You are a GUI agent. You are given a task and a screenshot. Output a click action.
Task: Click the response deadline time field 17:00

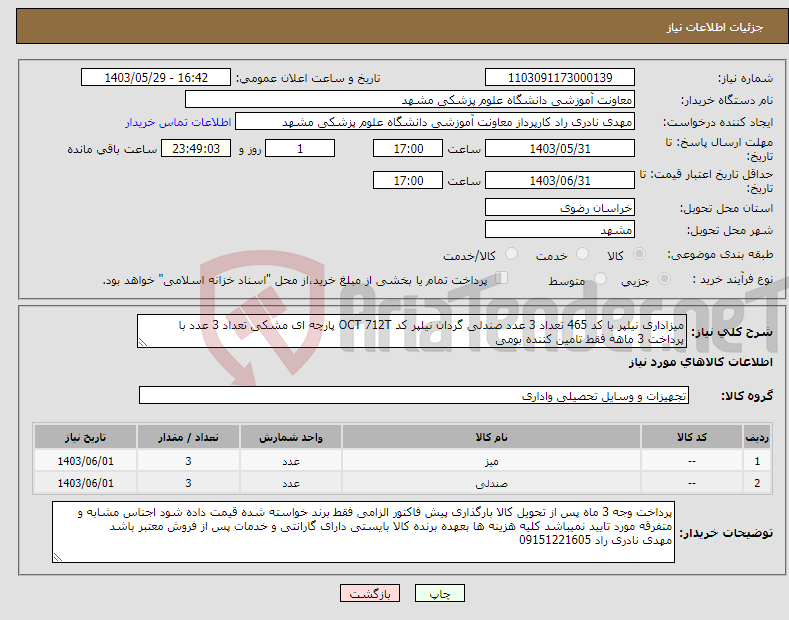click(x=408, y=149)
